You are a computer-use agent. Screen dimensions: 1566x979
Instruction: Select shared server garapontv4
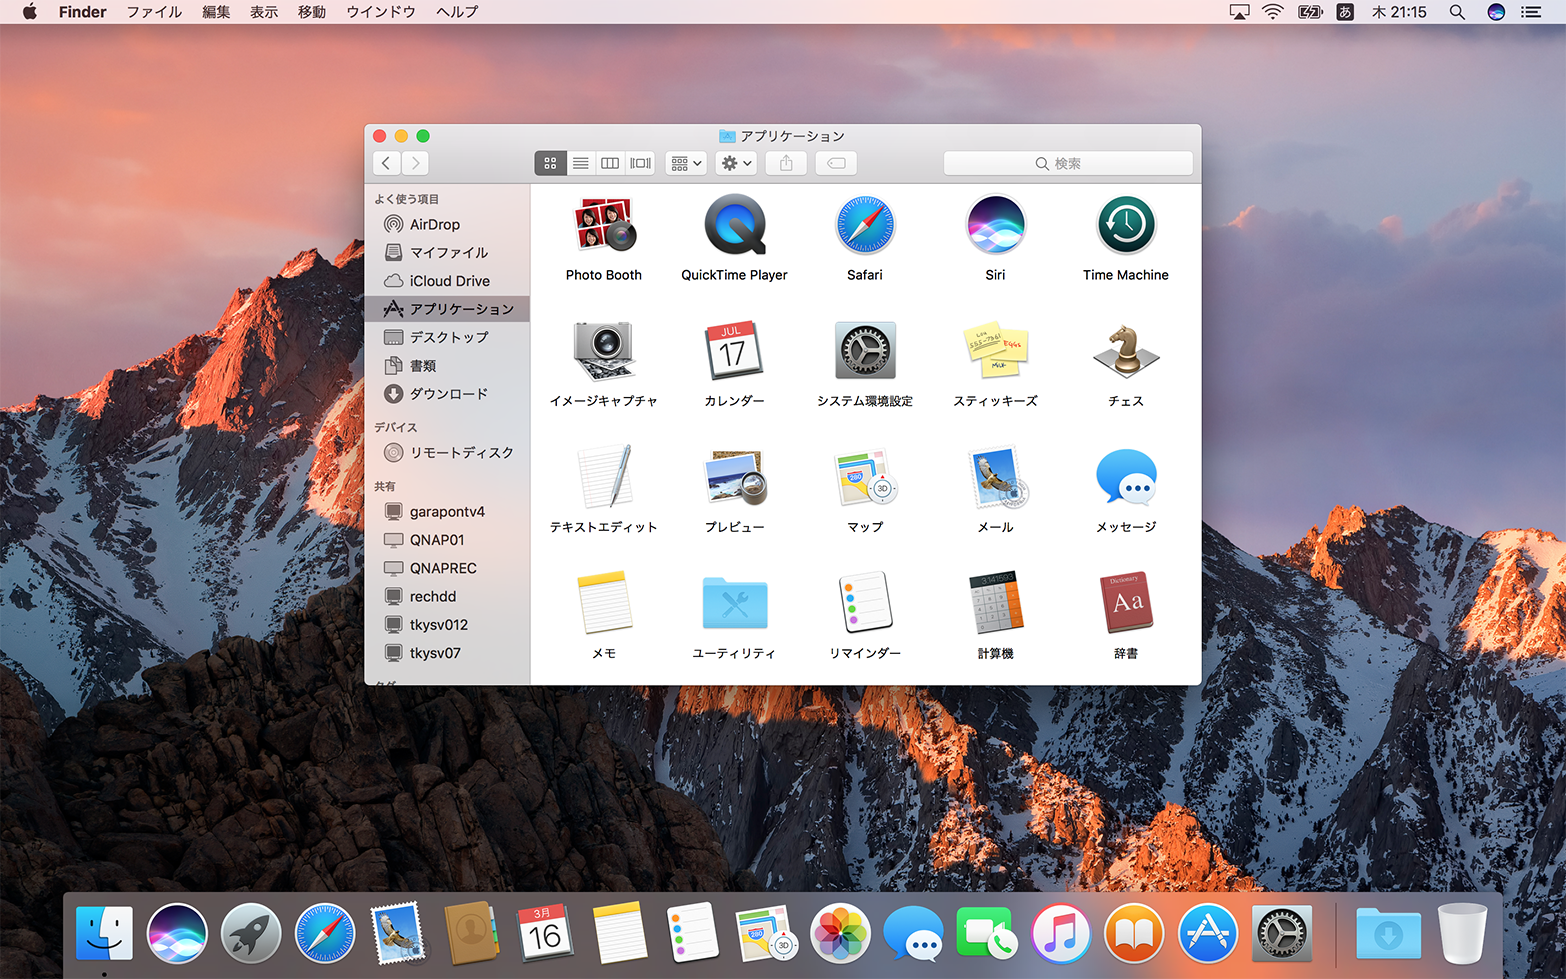point(447,511)
